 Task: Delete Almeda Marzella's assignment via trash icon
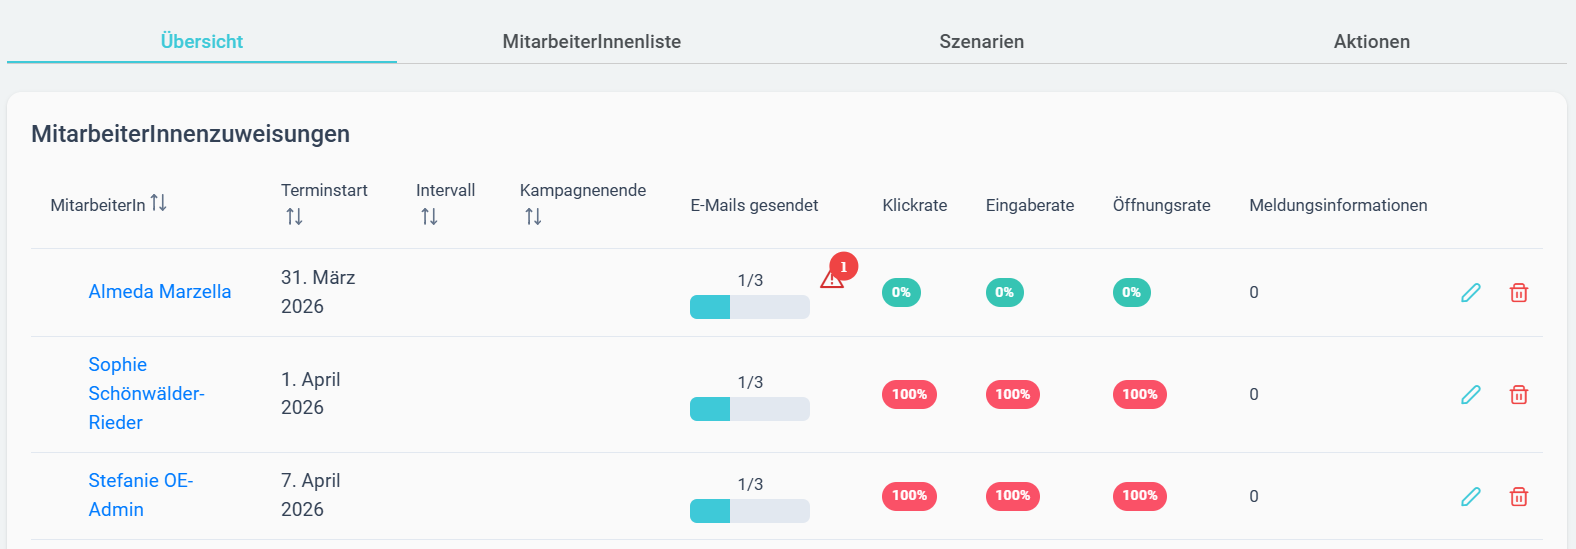[1519, 292]
